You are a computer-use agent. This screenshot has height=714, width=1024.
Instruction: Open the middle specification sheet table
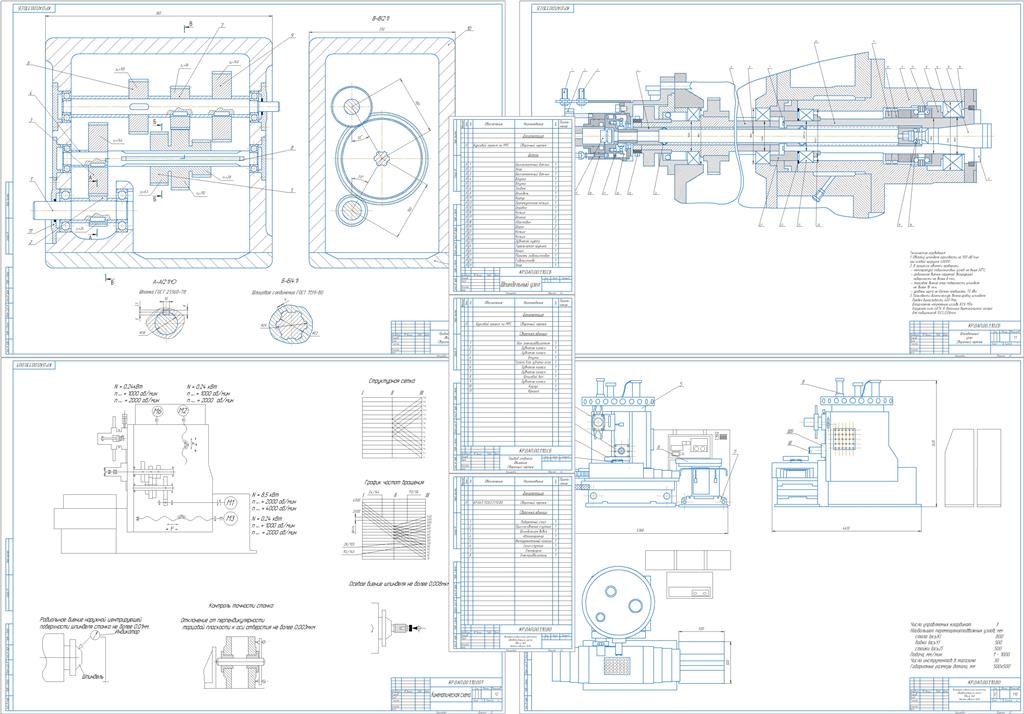pyautogui.click(x=511, y=384)
